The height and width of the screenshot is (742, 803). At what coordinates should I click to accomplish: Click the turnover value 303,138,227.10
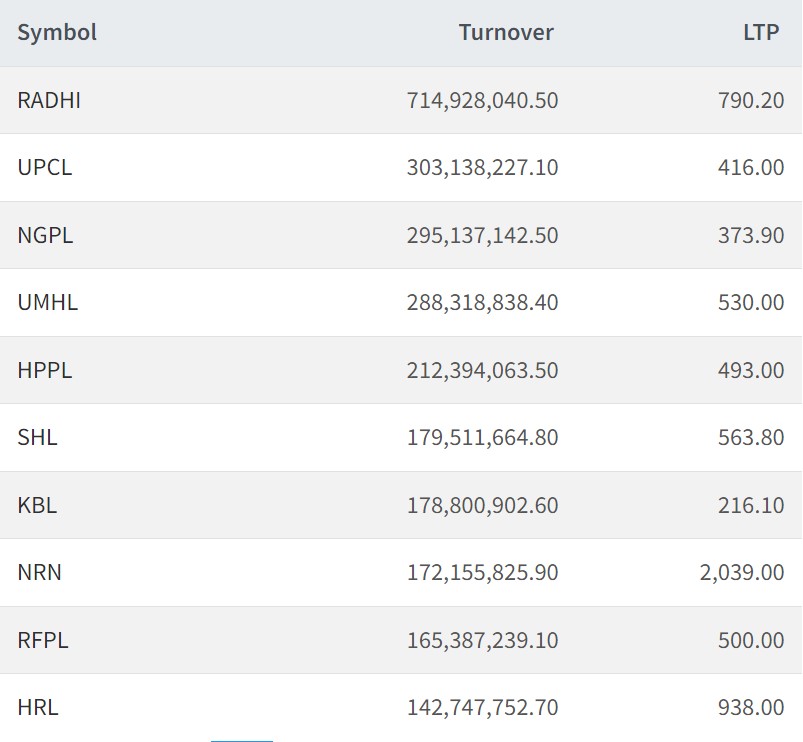tap(482, 167)
